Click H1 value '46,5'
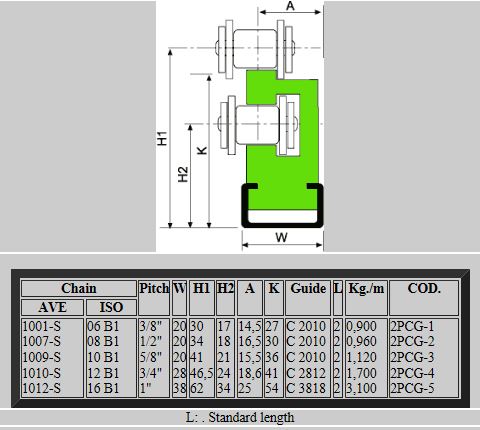480x430 pixels. point(201,373)
